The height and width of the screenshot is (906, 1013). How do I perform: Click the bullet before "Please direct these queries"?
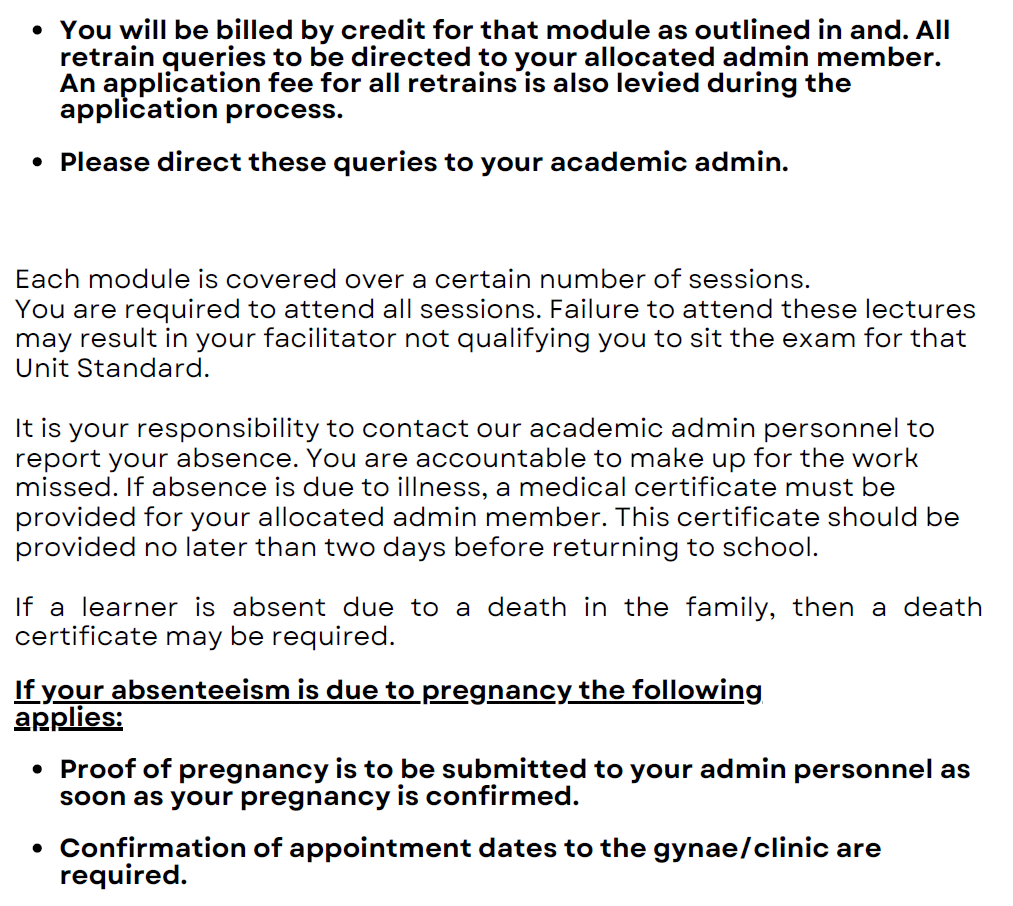click(x=38, y=163)
